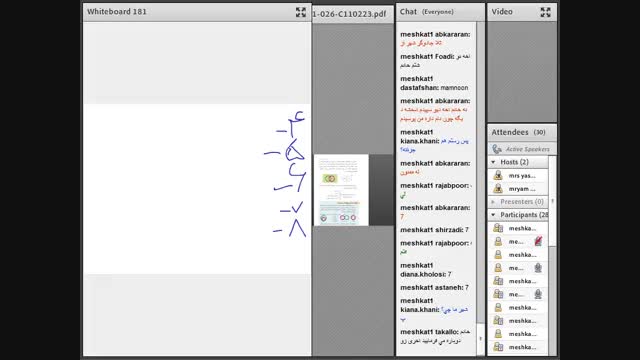The image size is (640, 360).
Task: Click the raised-hand status icon beside participant
Action: (x=538, y=242)
